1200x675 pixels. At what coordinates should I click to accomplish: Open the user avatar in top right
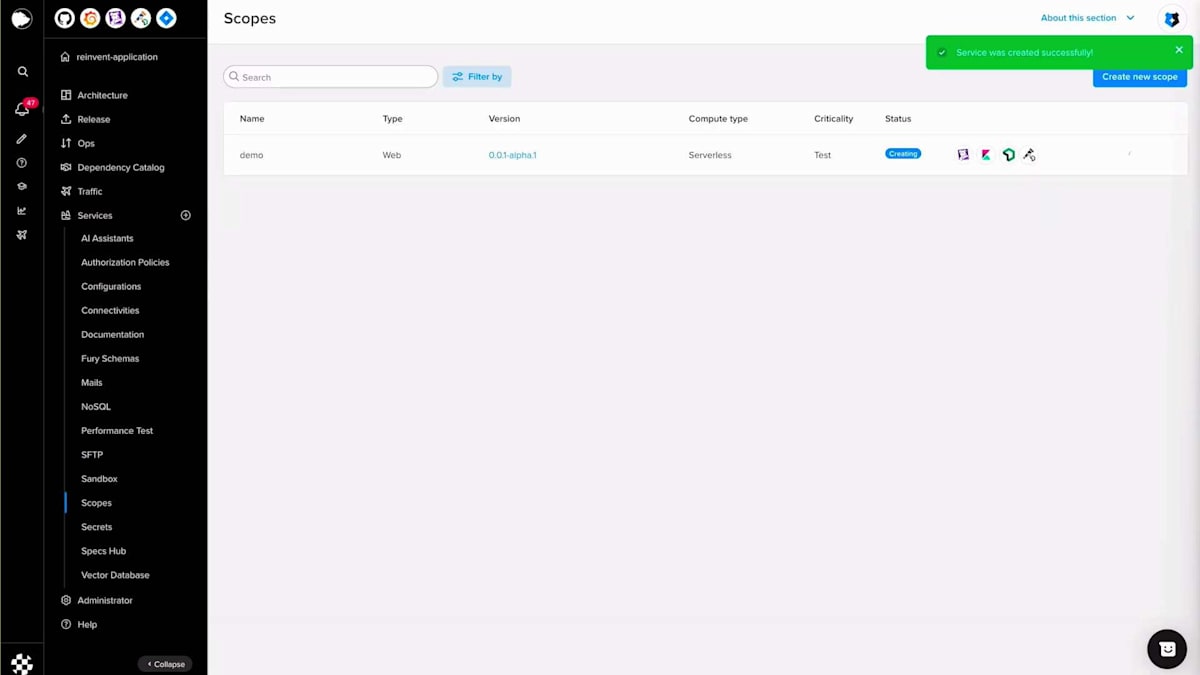(x=1171, y=18)
